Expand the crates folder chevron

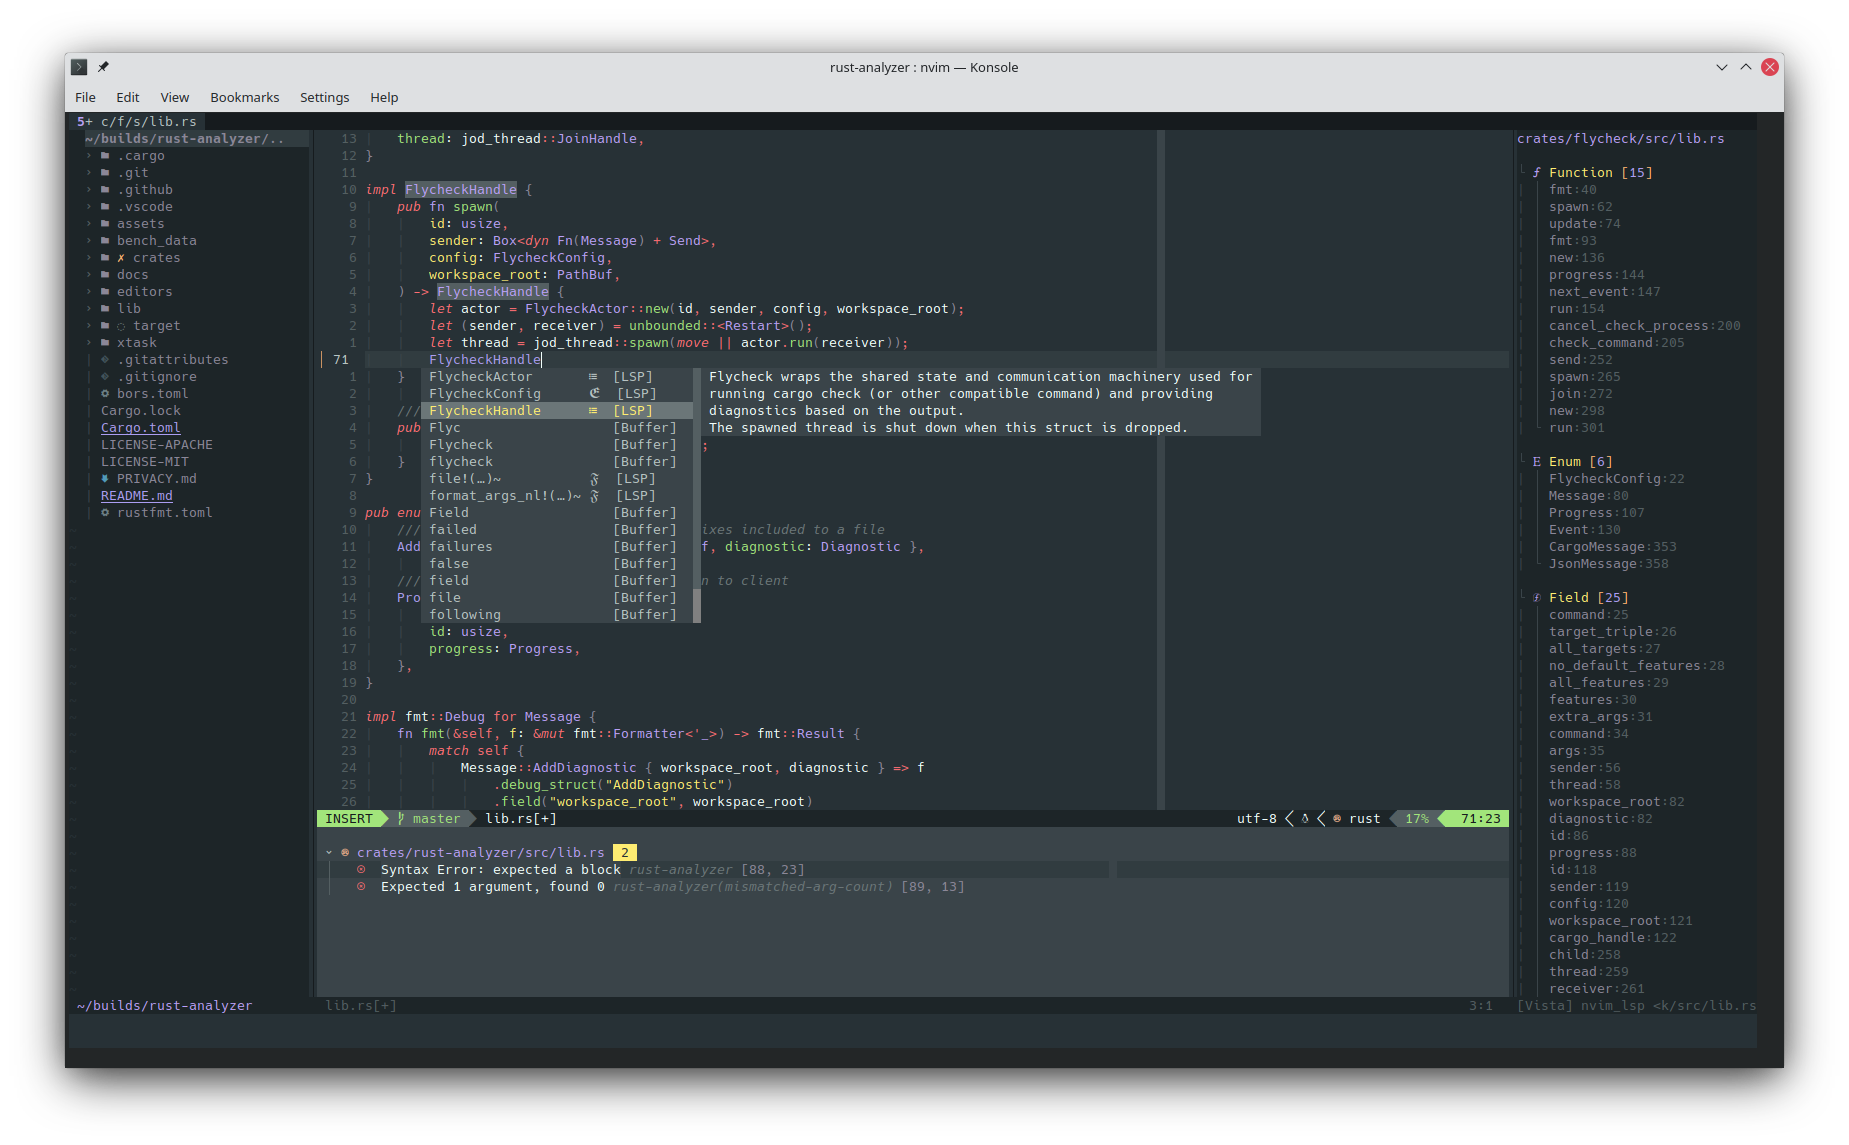(x=89, y=258)
